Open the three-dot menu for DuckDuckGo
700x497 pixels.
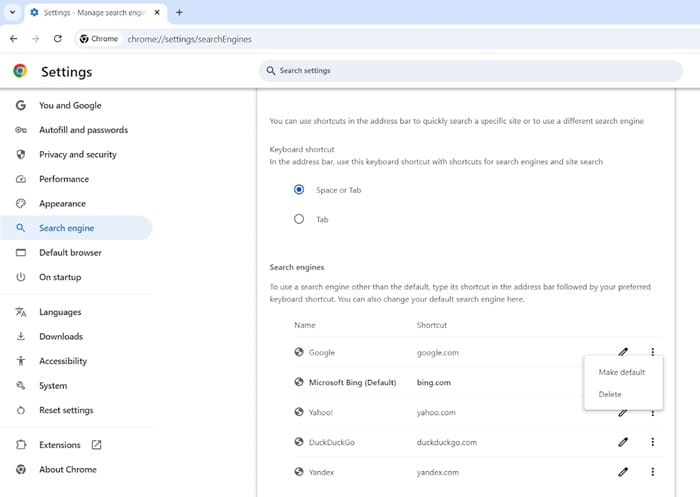[653, 442]
